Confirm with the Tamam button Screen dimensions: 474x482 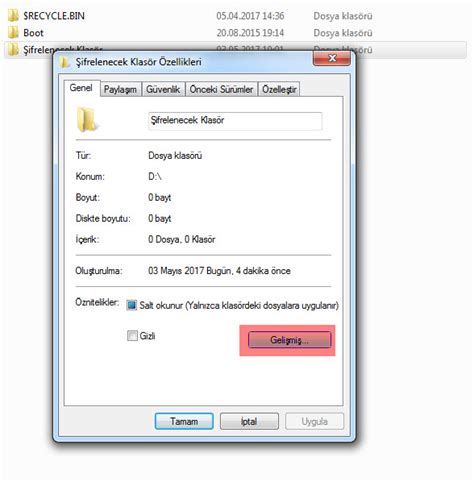184,421
